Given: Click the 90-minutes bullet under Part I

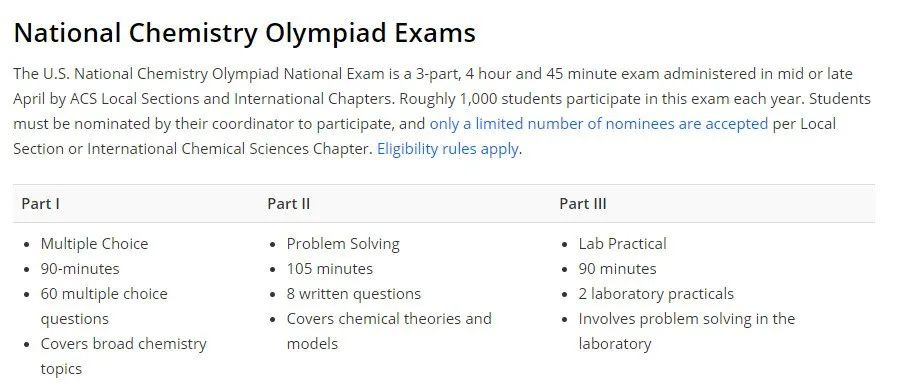Looking at the screenshot, I should (x=80, y=269).
